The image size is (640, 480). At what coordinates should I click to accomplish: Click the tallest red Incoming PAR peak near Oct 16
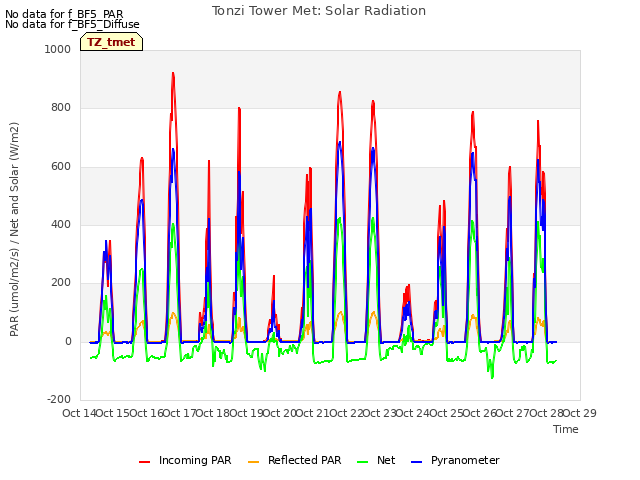[173, 73]
